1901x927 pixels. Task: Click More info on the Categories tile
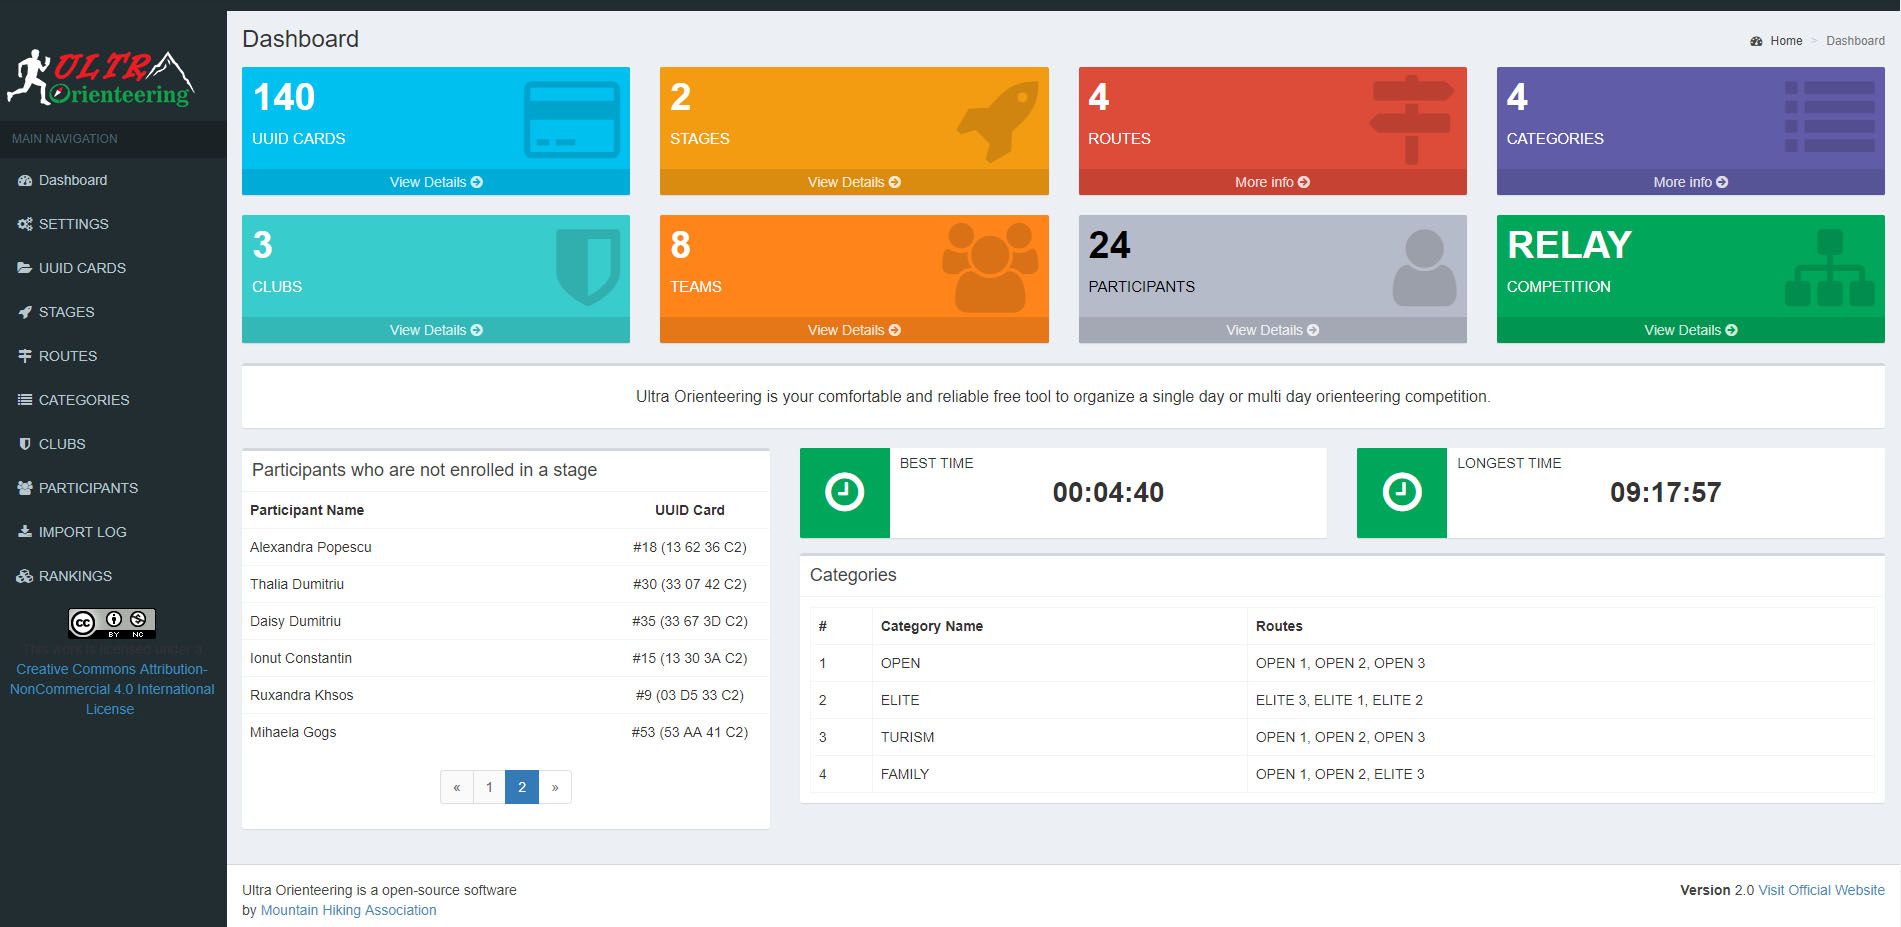(x=1690, y=182)
